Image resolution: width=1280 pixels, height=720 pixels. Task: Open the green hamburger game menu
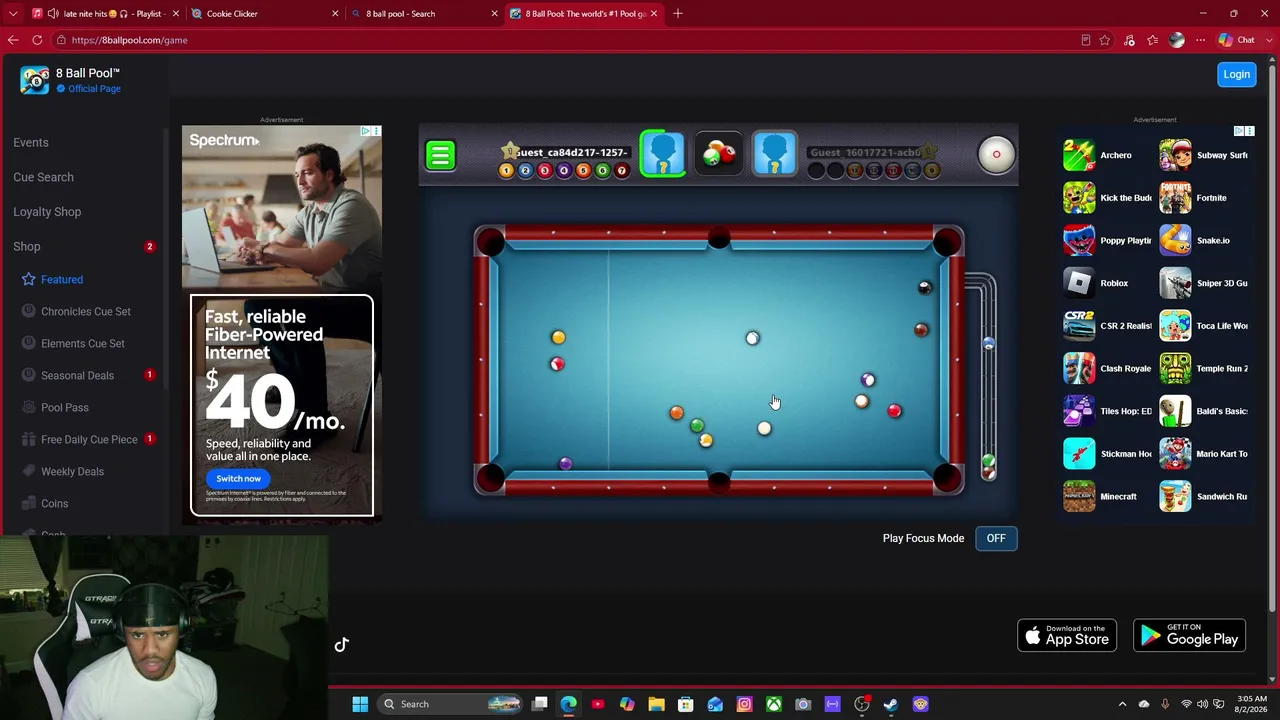click(x=440, y=155)
